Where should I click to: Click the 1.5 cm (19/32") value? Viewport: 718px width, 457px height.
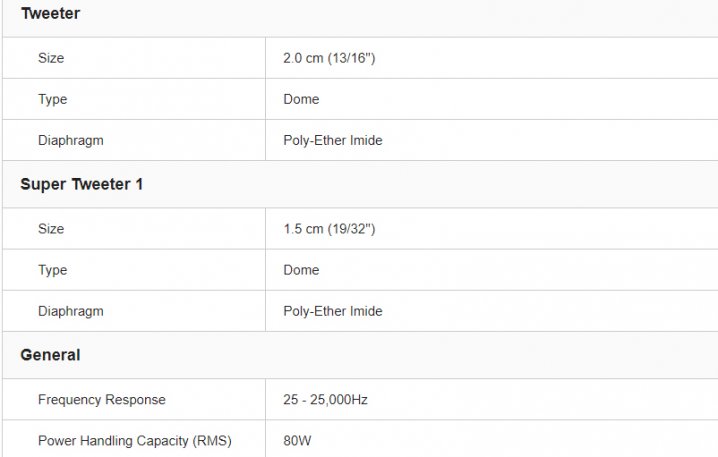(x=329, y=229)
